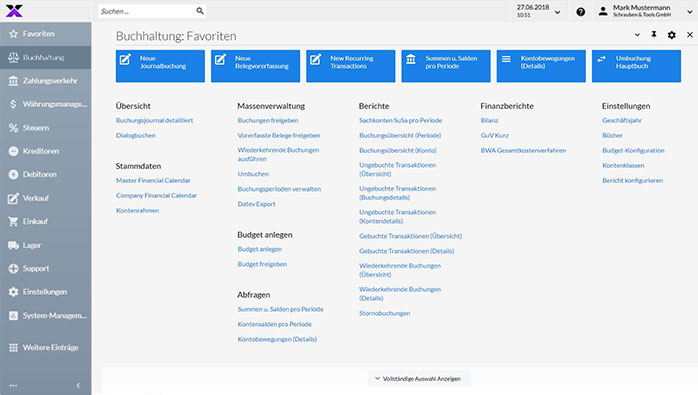This screenshot has height=395, width=698.
Task: Select Kreditoren in the sidebar menu
Action: (45, 151)
